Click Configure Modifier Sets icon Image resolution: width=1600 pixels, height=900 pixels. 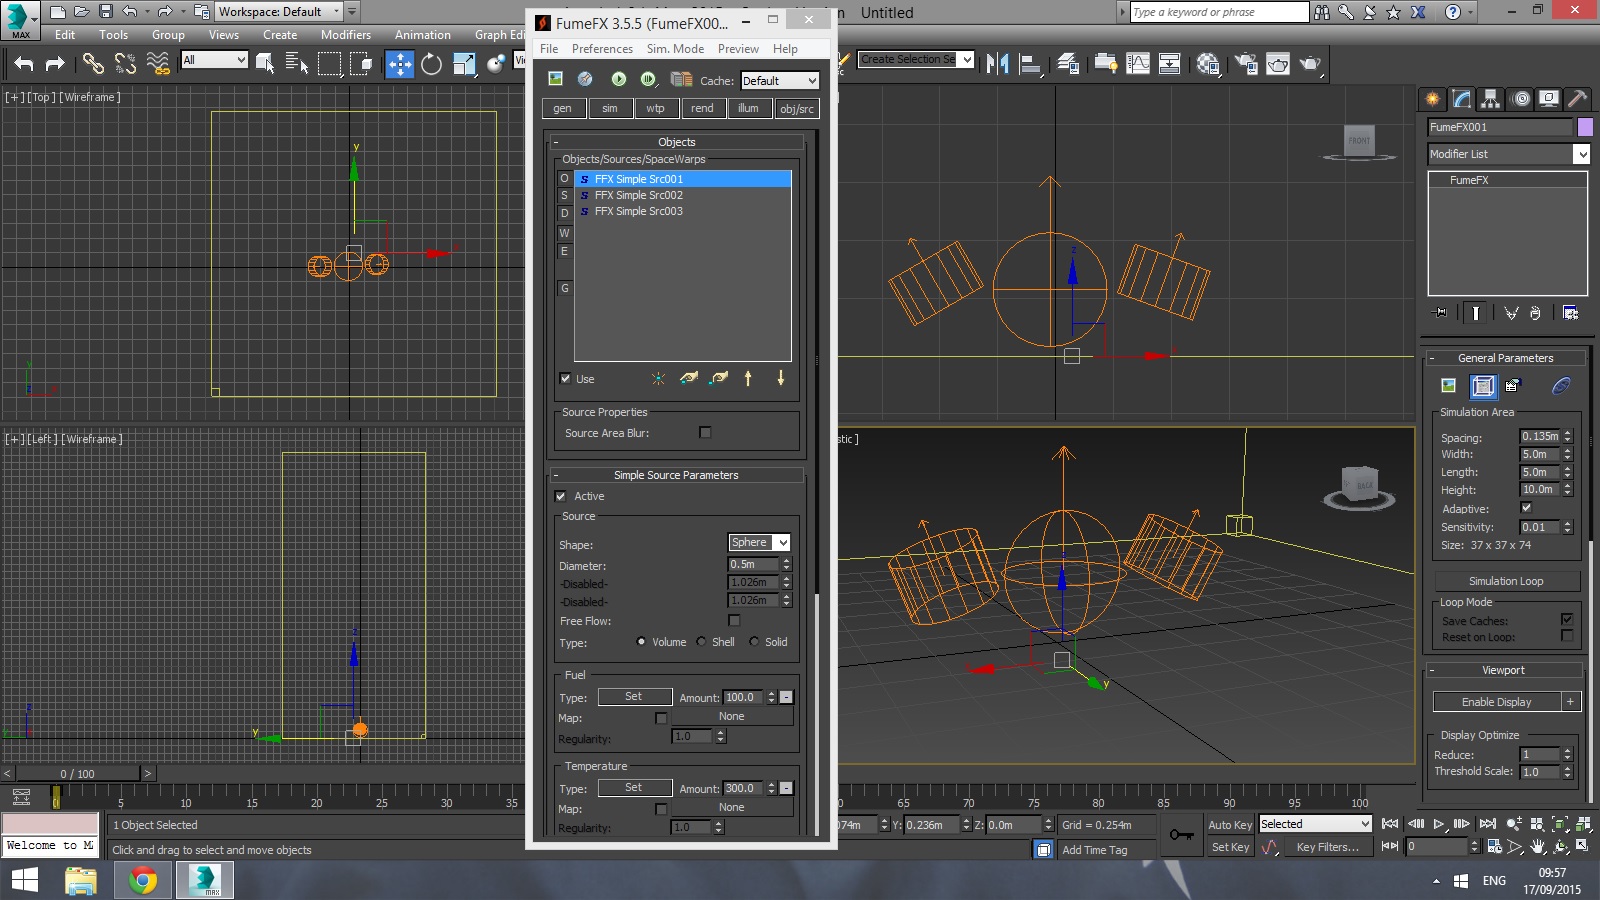pyautogui.click(x=1571, y=313)
